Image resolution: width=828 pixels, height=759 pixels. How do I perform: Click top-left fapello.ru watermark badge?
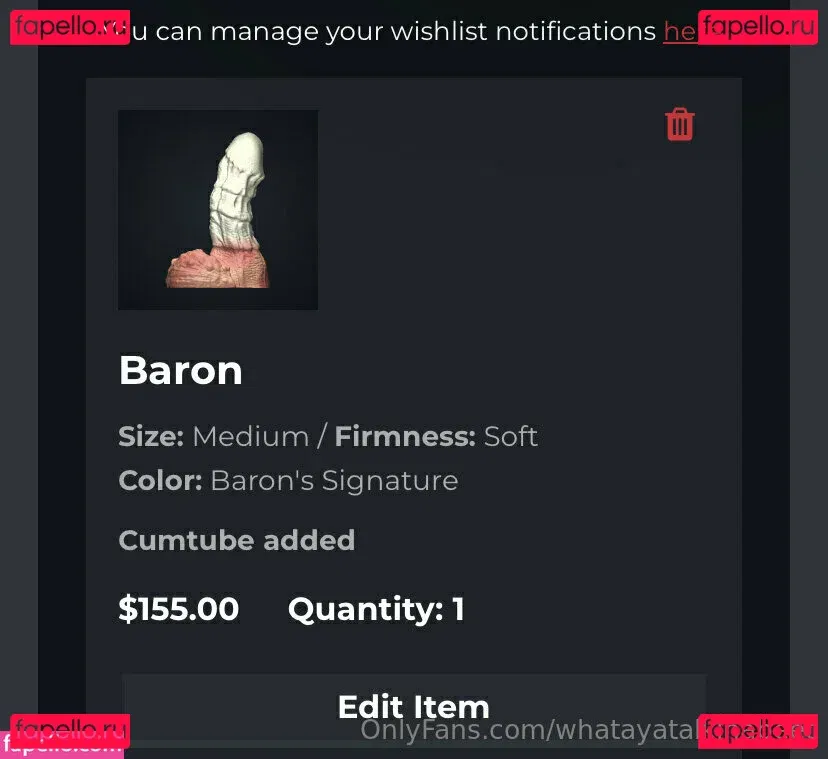point(70,27)
